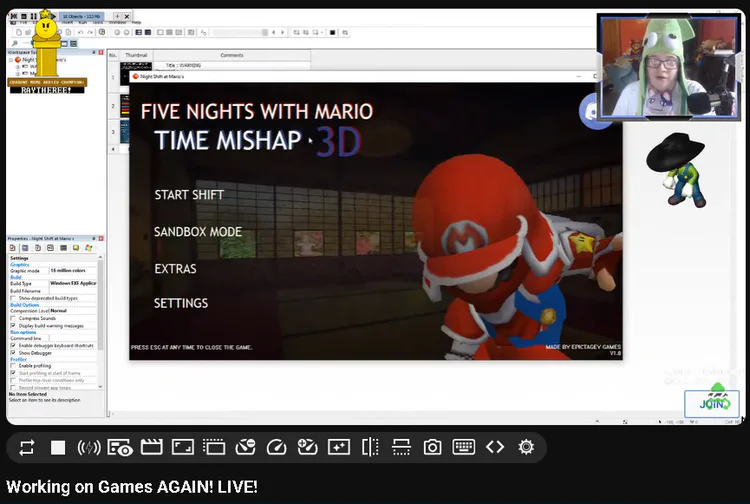Close the Properties panel with red X
750x504 pixels.
coord(101,238)
